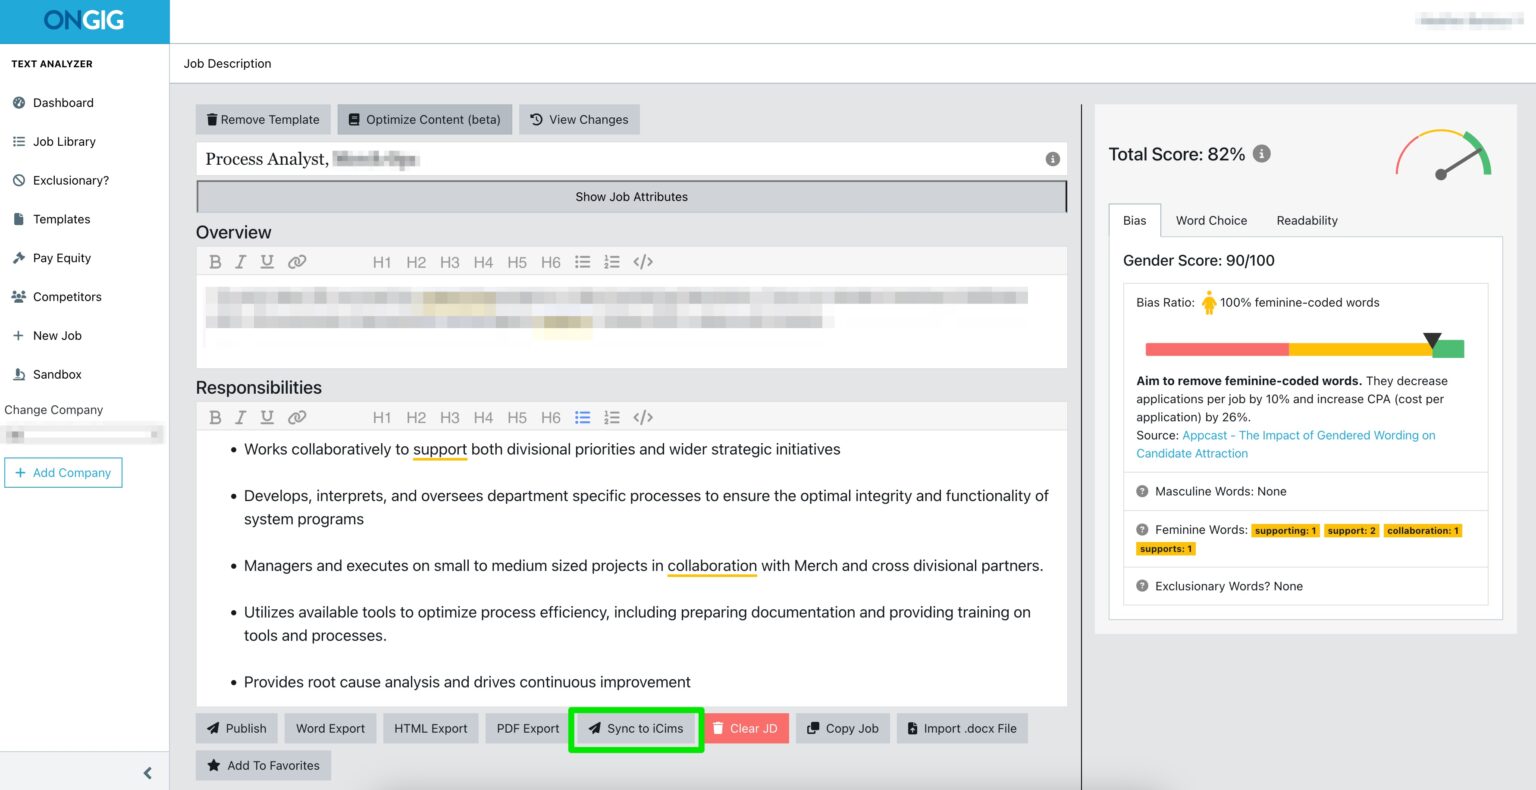Viewport: 1536px width, 790px height.
Task: Toggle the bulleted list in Responsibilities
Action: click(x=583, y=417)
